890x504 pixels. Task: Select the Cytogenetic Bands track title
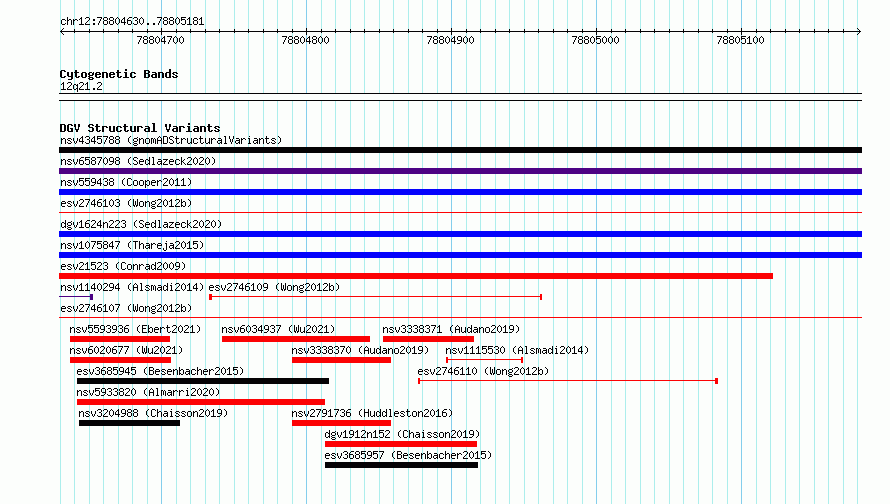pyautogui.click(x=119, y=74)
